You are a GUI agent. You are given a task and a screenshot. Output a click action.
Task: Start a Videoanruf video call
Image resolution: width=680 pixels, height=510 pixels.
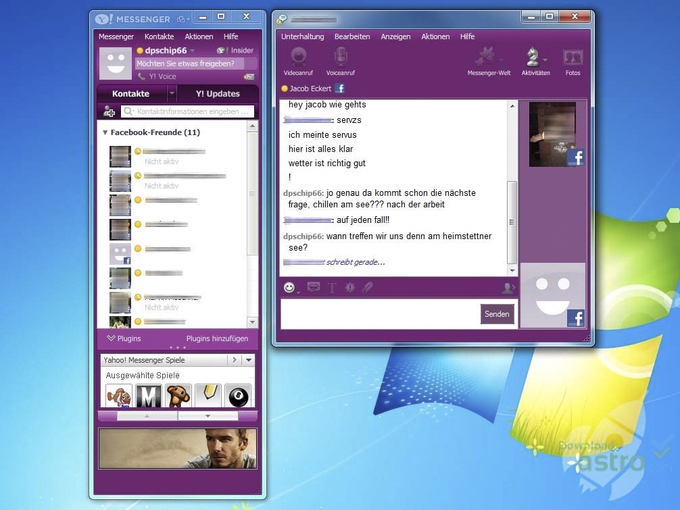point(297,59)
